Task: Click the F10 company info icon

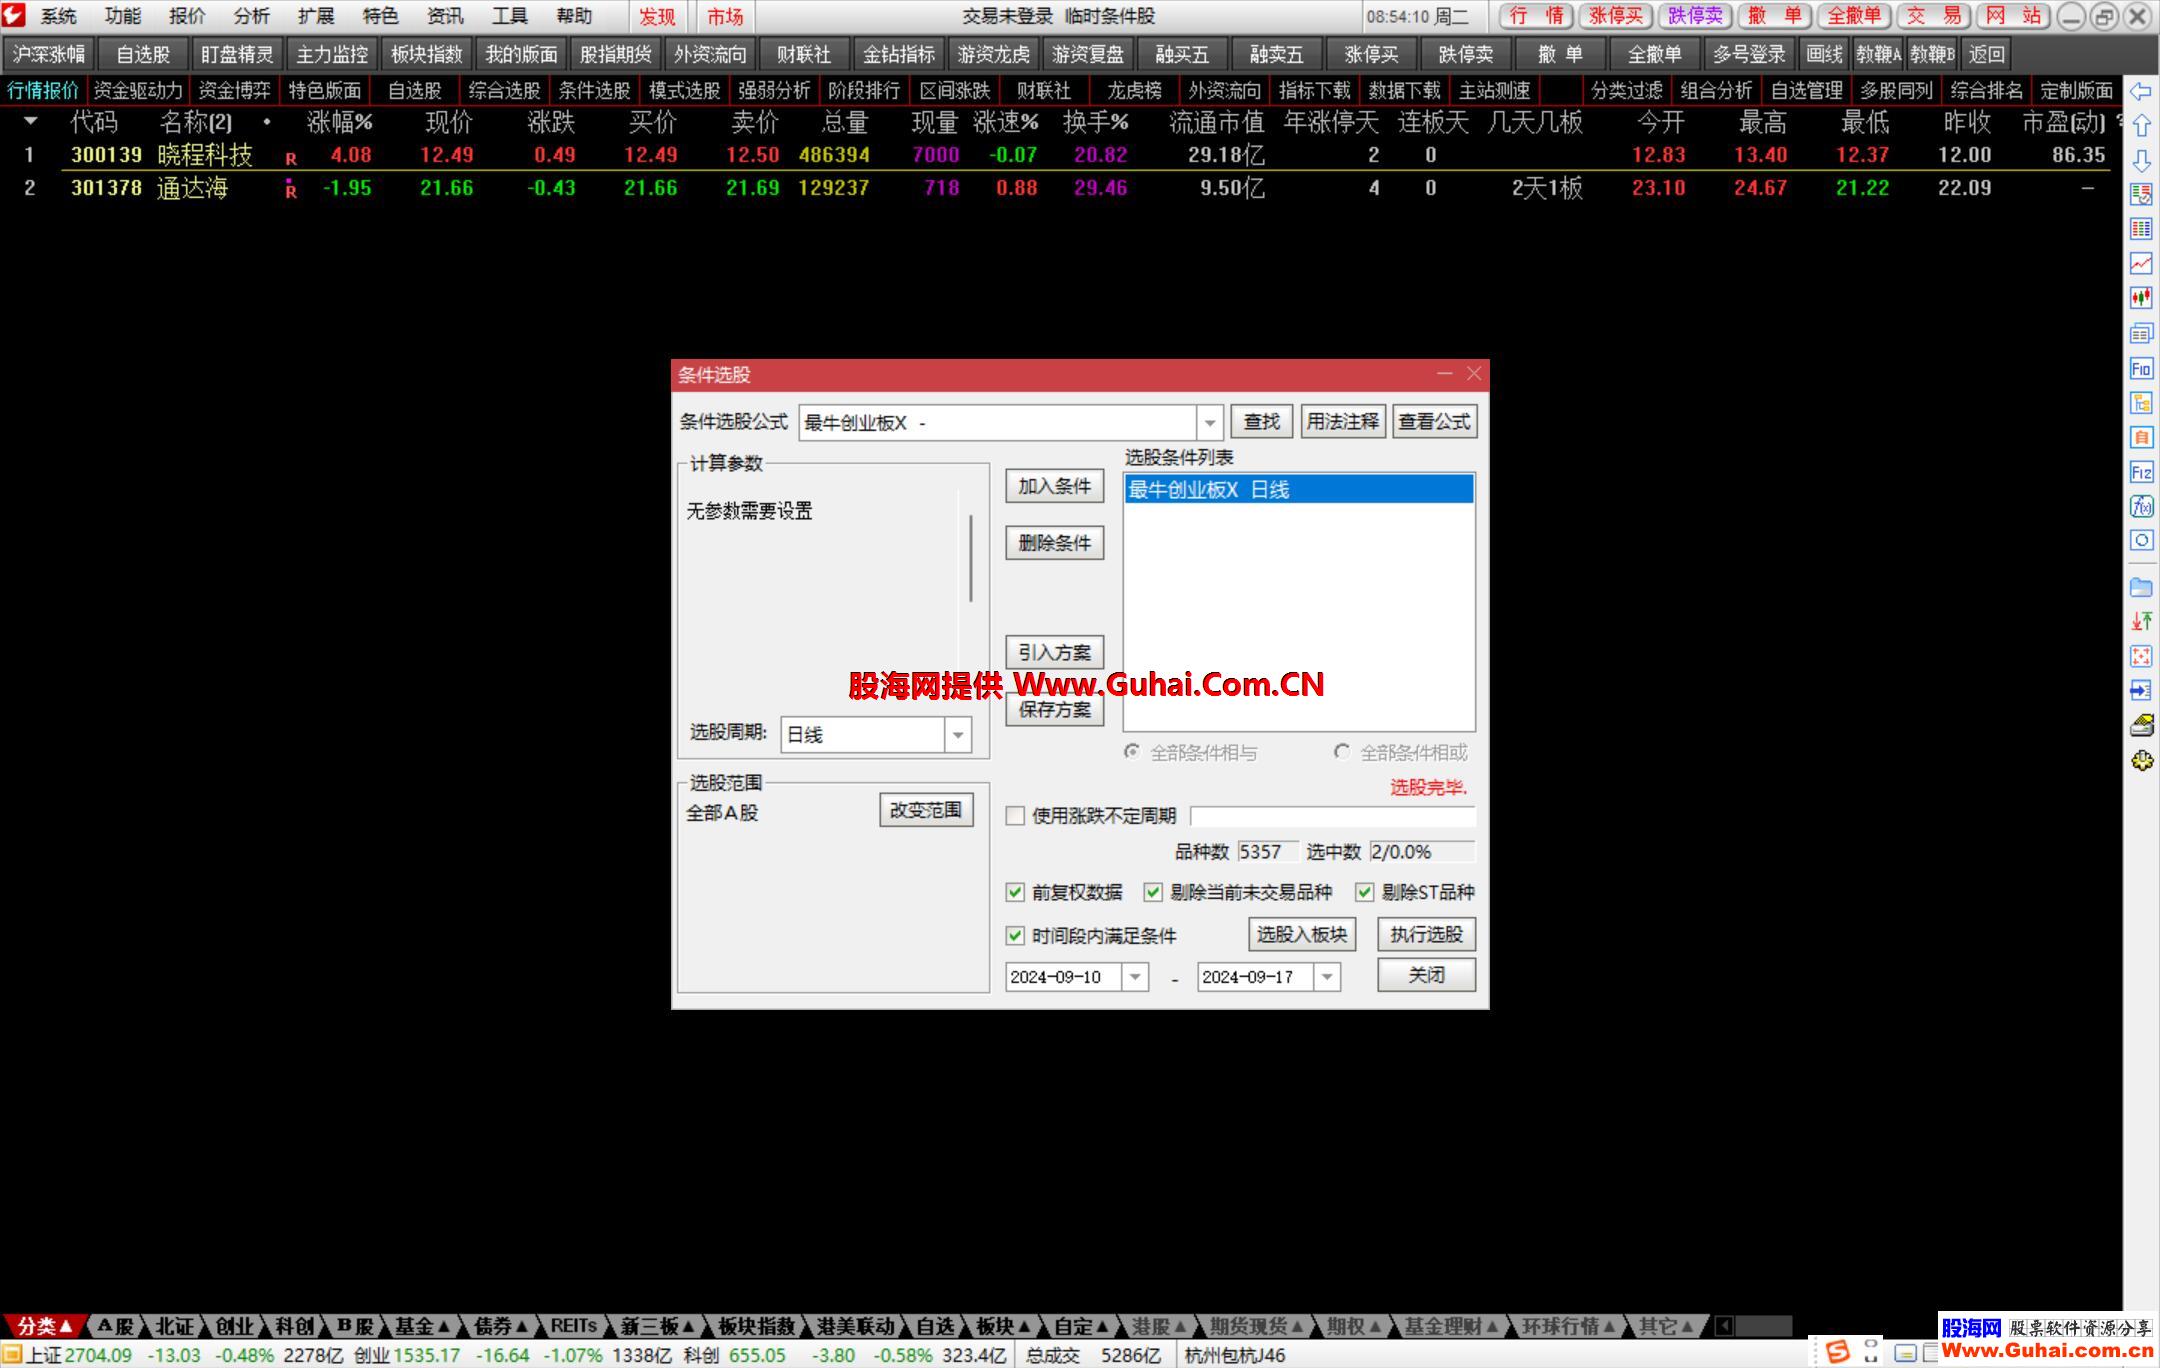Action: (2141, 368)
